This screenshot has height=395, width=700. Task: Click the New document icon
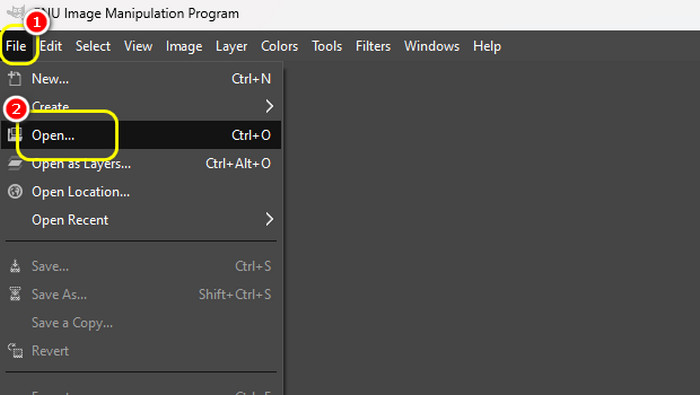[15, 79]
